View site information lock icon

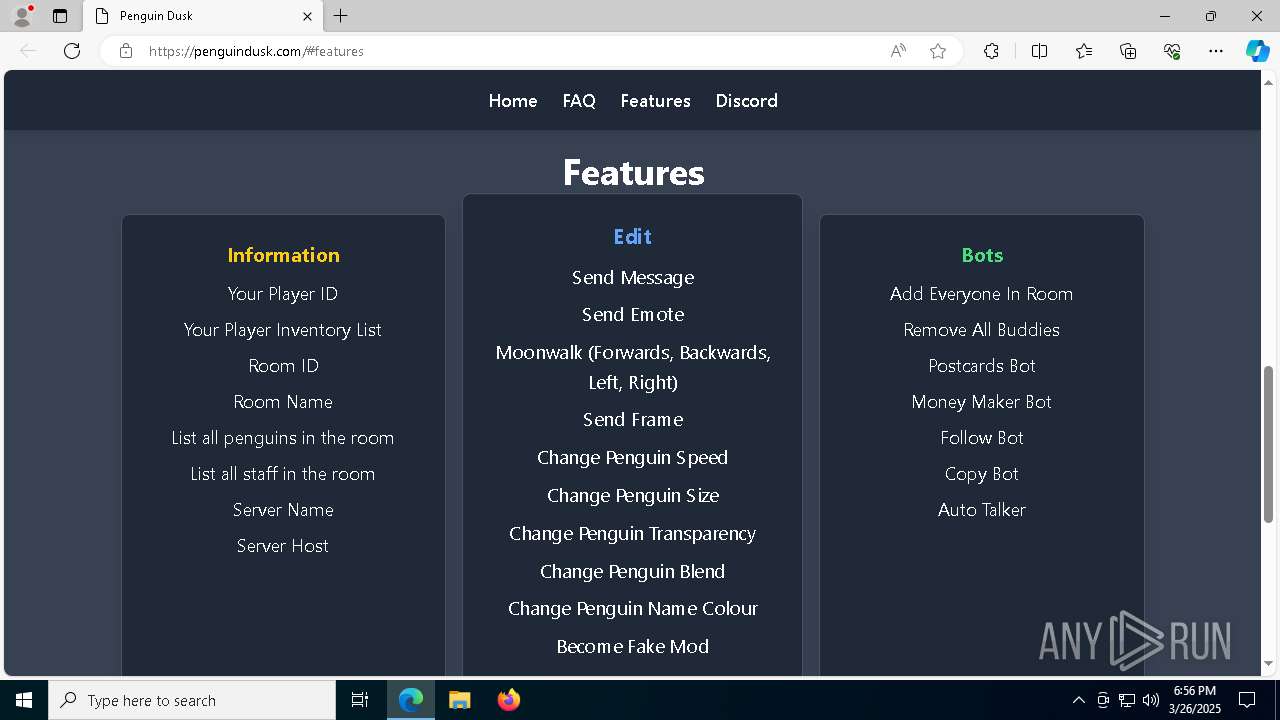126,51
